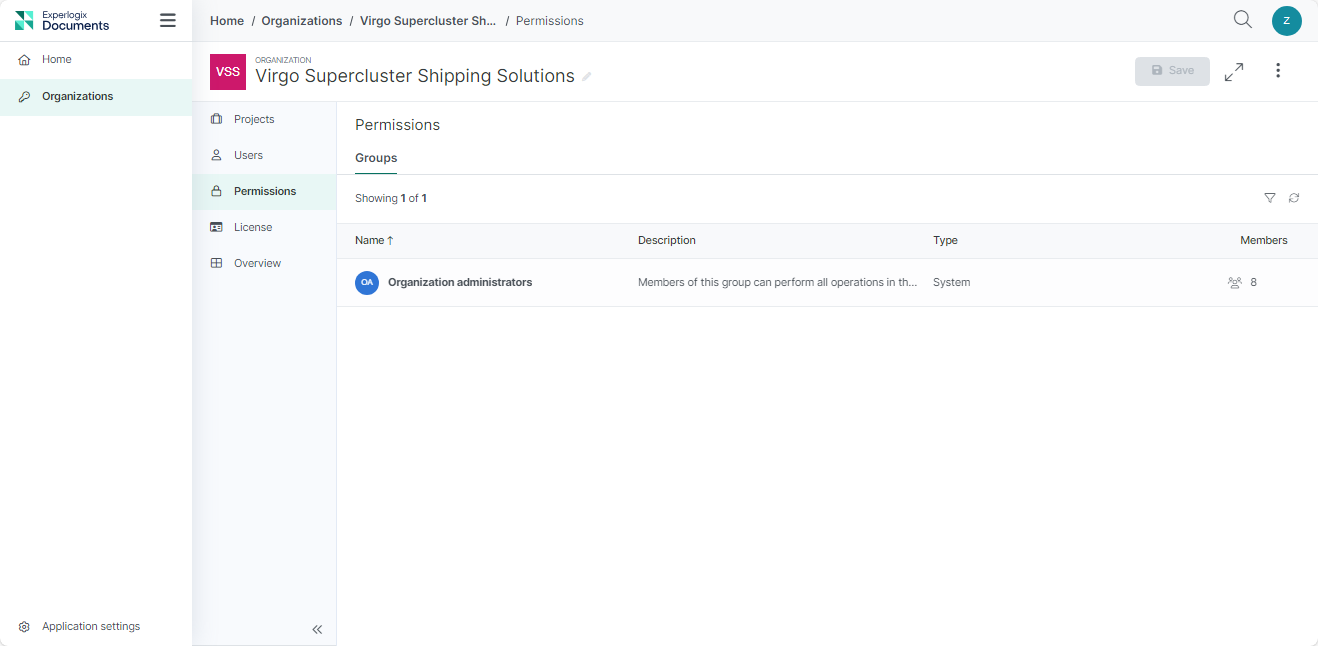The width and height of the screenshot is (1318, 646).
Task: Toggle the hamburger navigation menu
Action: (168, 20)
